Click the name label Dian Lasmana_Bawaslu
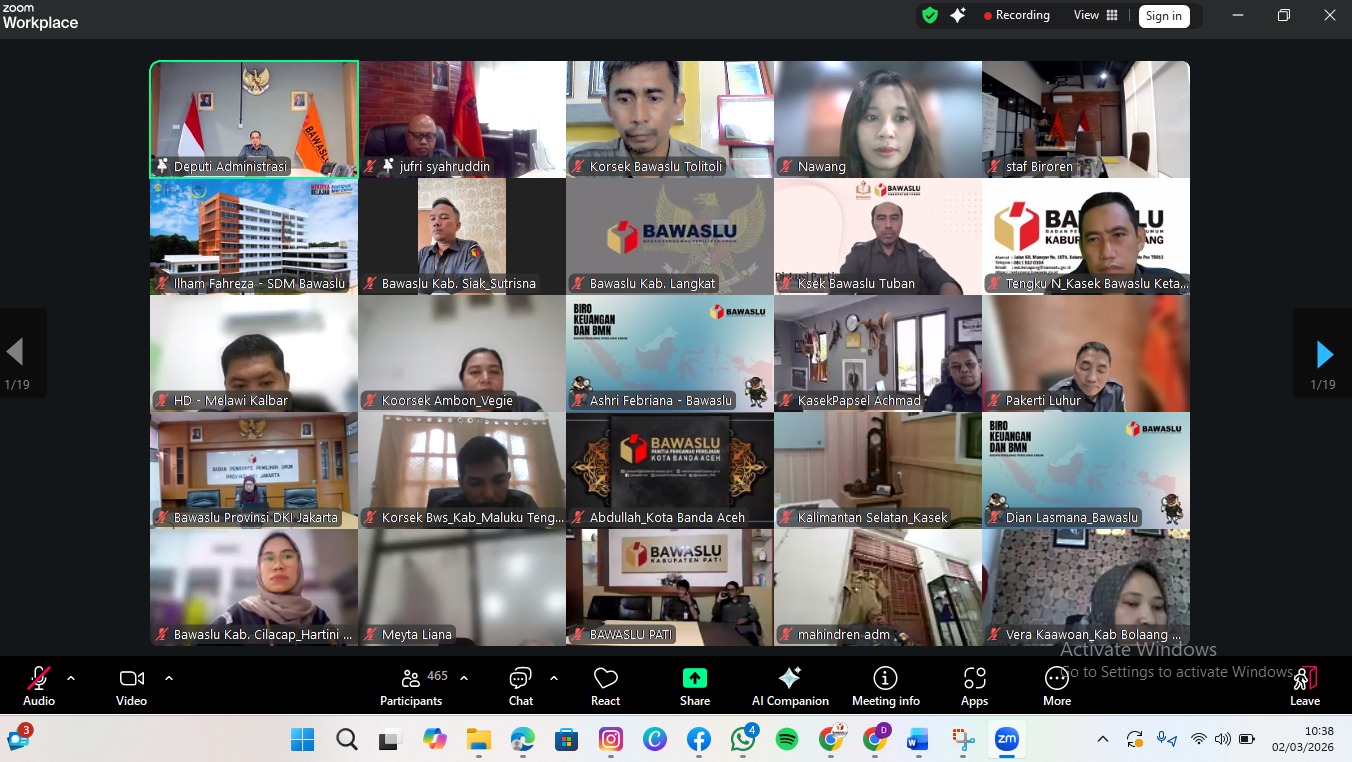Screen dimensions: 1352x762 [1072, 518]
